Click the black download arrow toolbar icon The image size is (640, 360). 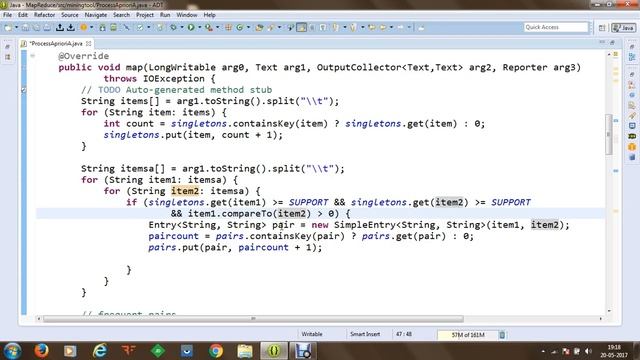click(x=71, y=27)
